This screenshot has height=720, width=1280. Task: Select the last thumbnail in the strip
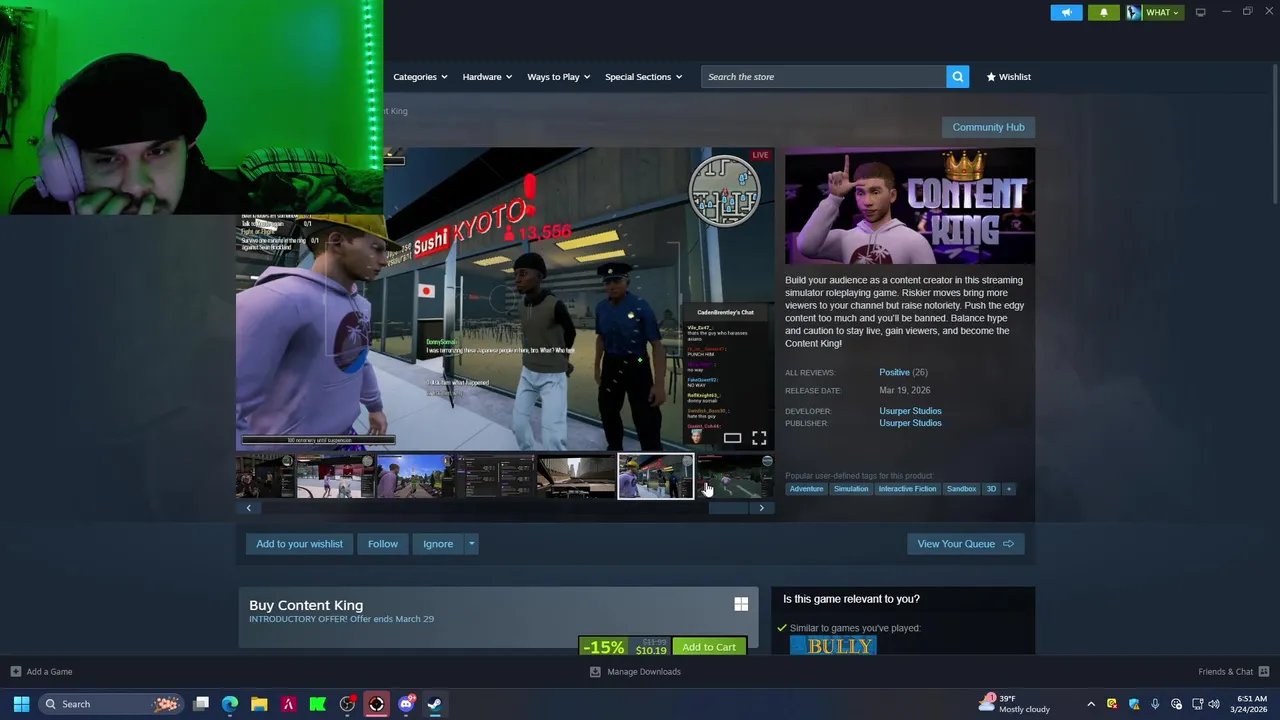coord(735,476)
